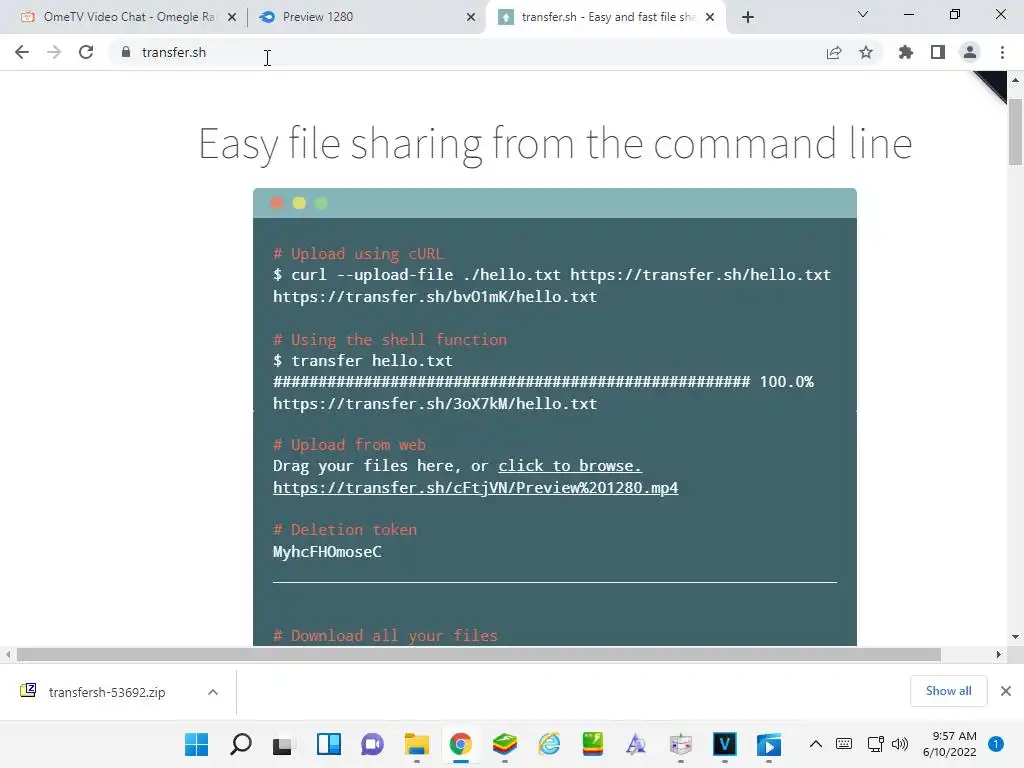The width and height of the screenshot is (1024, 768).
Task: Click the horizontal scroll right arrow
Action: point(999,654)
